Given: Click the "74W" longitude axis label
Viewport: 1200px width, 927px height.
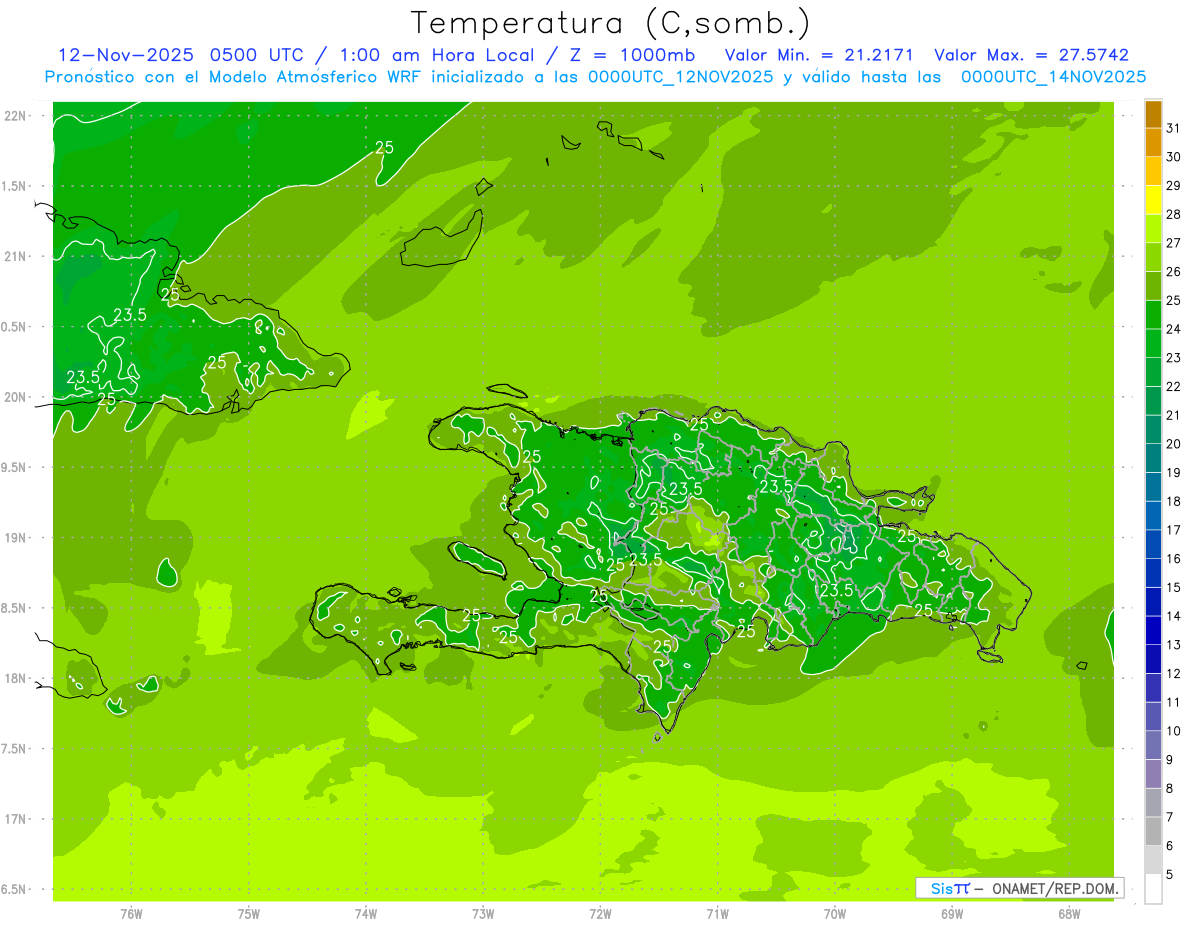Looking at the screenshot, I should coord(366,914).
